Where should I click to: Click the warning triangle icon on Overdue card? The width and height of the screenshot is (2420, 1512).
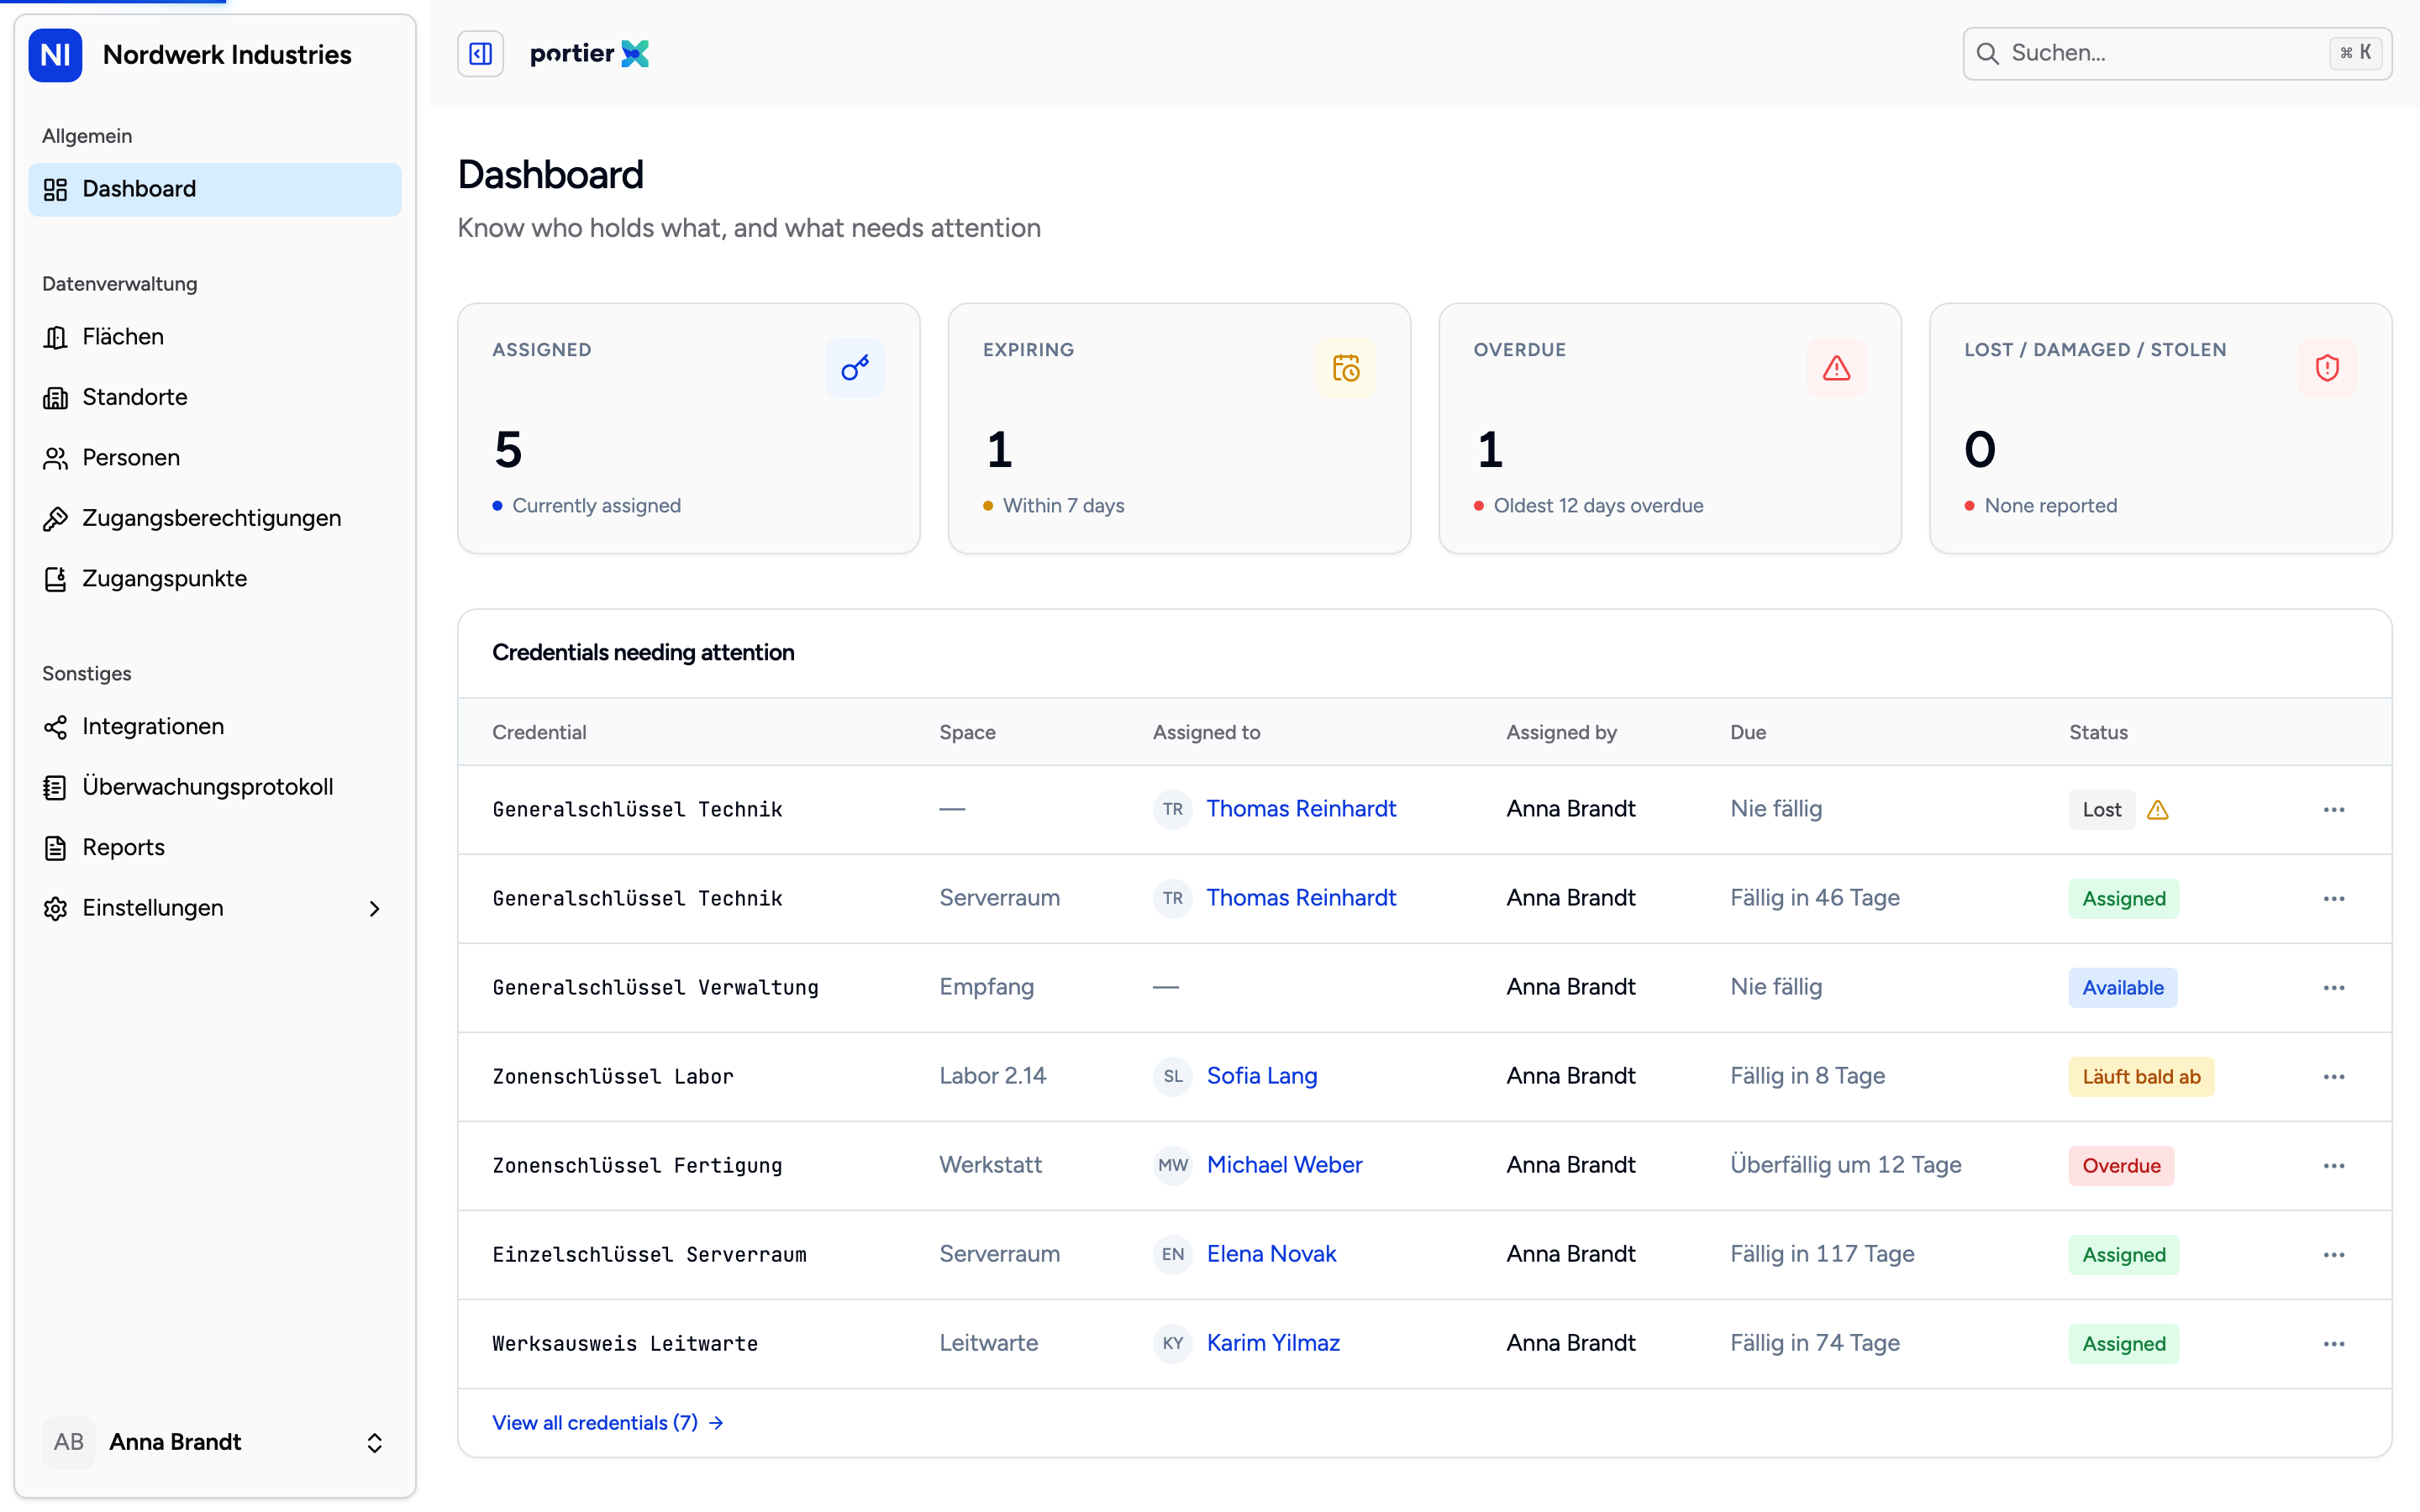click(x=1836, y=368)
